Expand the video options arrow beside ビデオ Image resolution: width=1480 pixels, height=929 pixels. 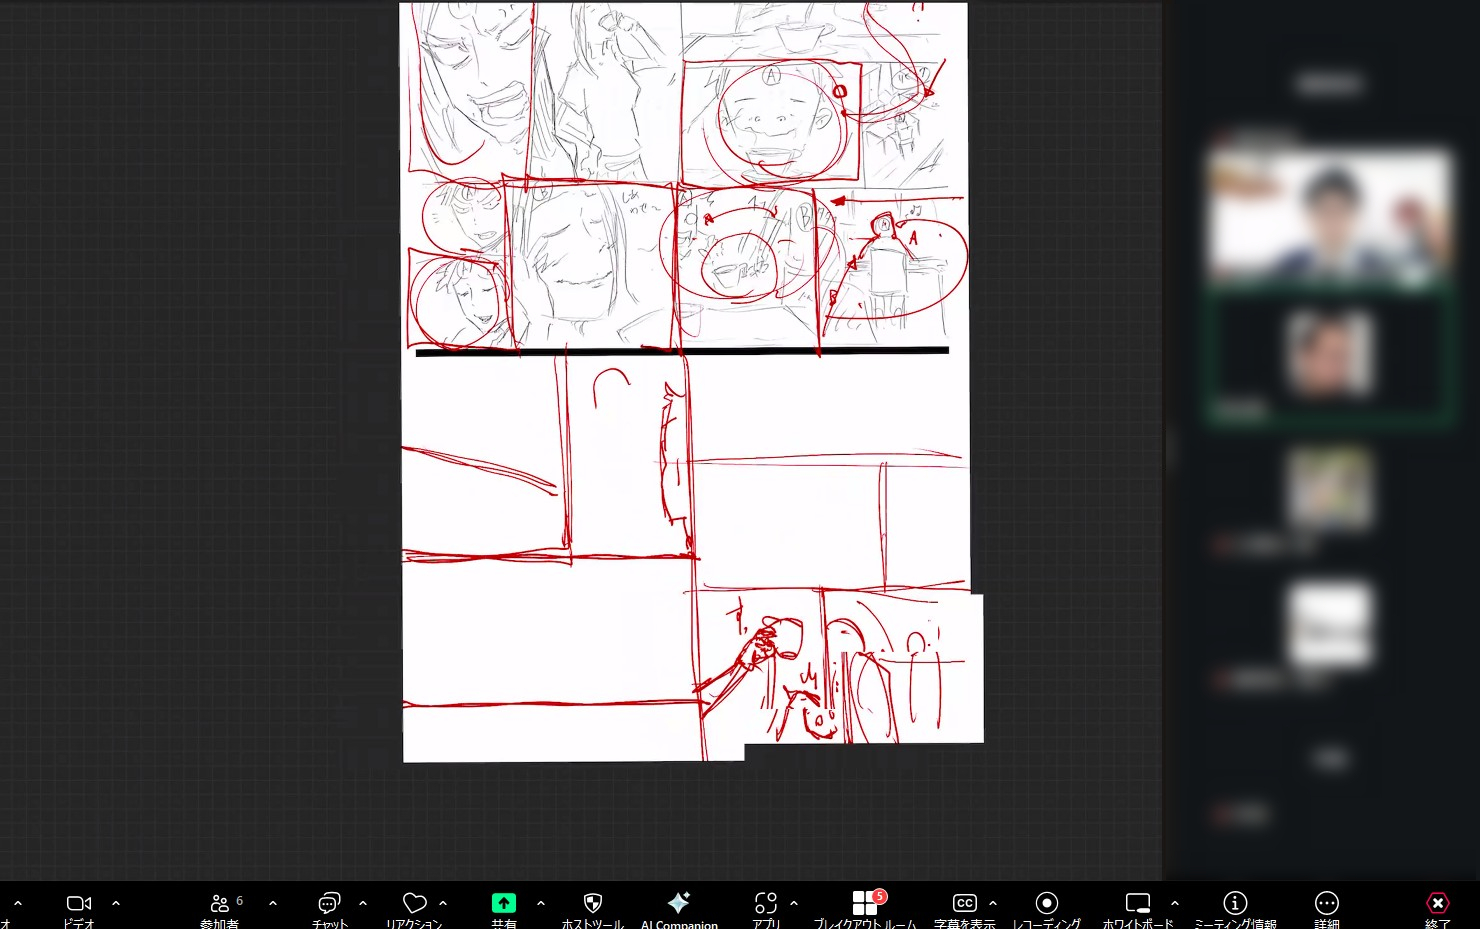(x=116, y=903)
